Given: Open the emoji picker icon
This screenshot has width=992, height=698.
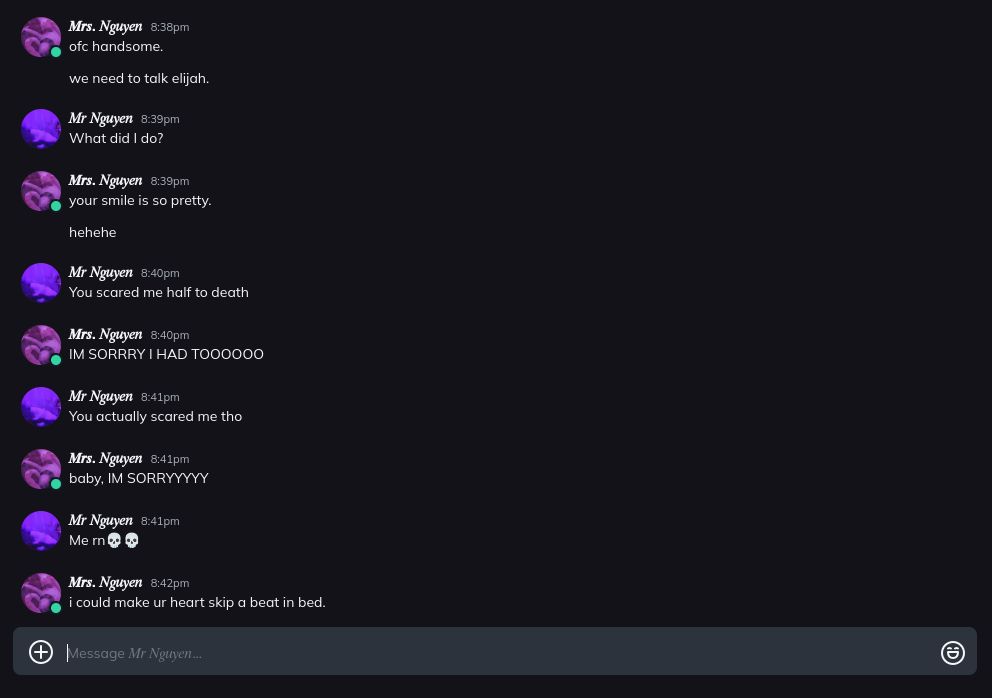Looking at the screenshot, I should pos(953,652).
